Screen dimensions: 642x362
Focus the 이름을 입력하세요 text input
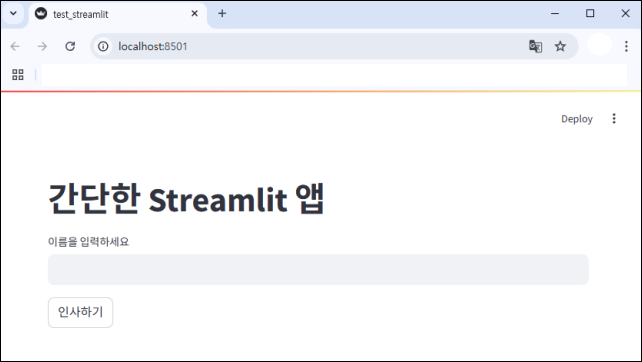[318, 269]
